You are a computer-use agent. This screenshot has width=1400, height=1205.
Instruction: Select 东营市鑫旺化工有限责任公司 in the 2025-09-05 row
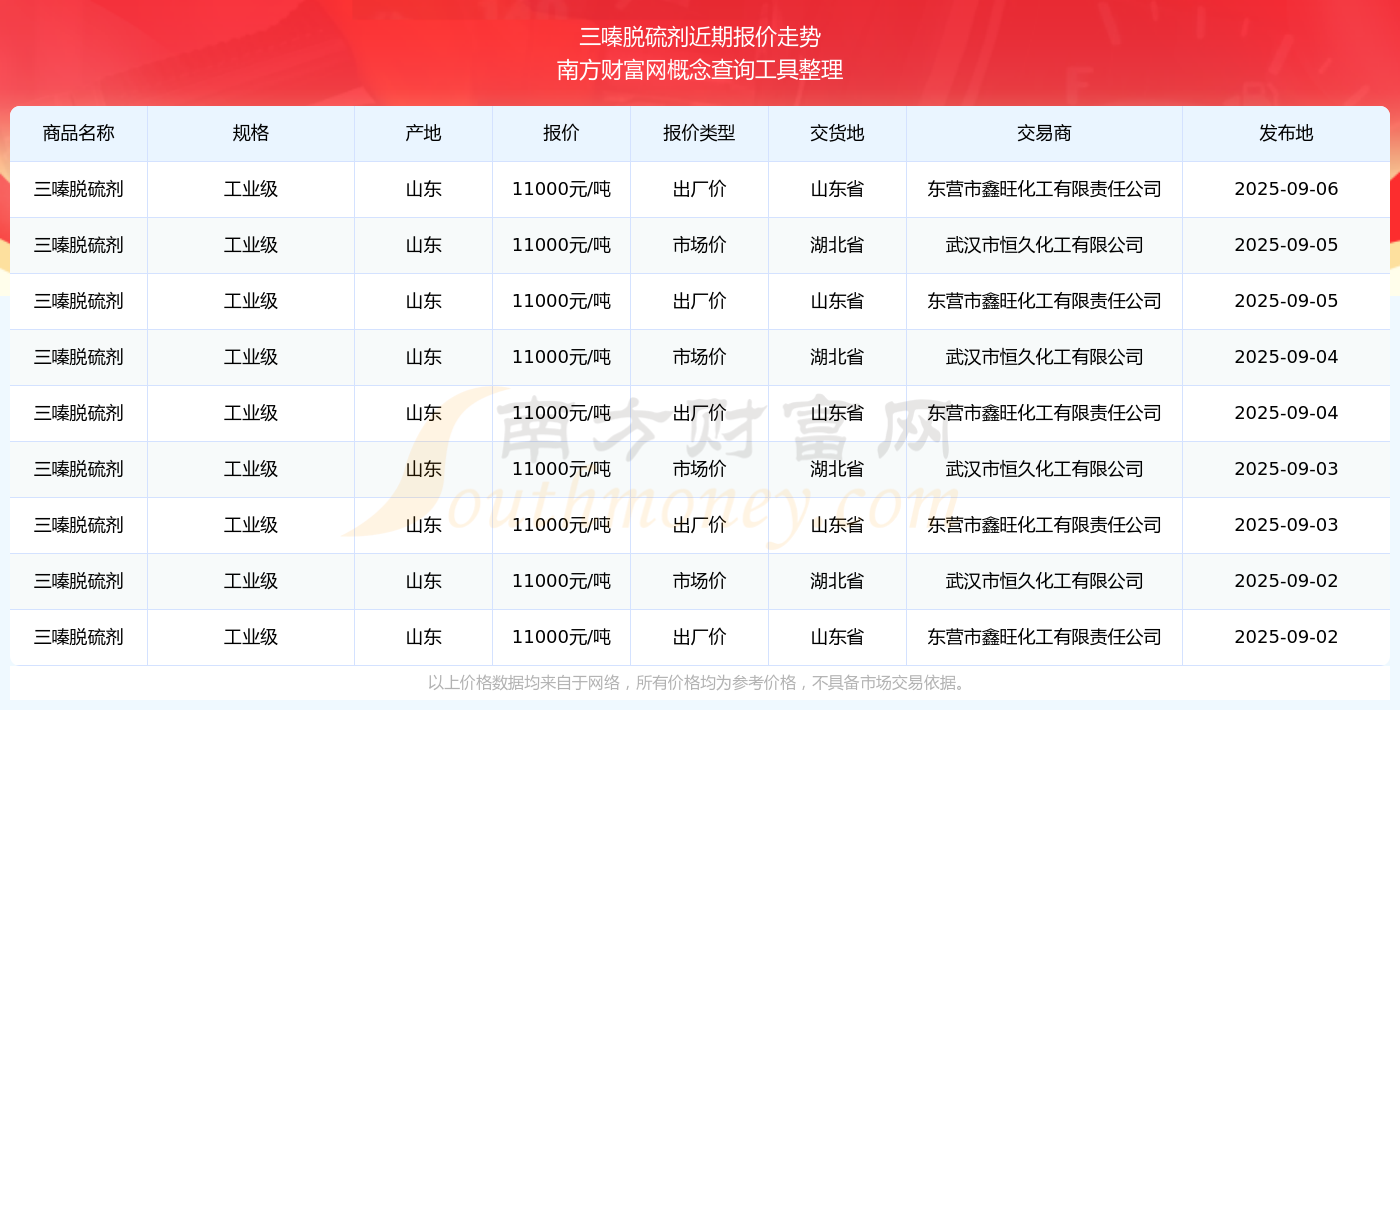coord(1045,302)
